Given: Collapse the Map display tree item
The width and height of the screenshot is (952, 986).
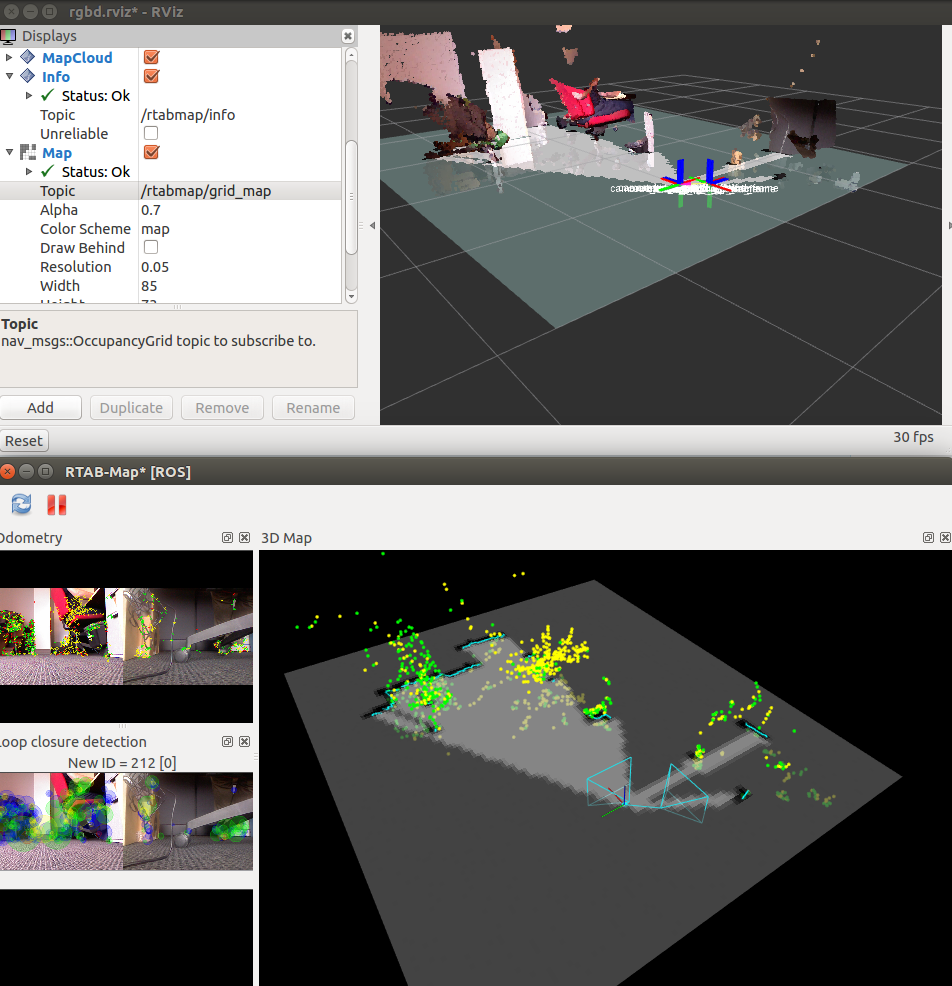Looking at the screenshot, I should [x=10, y=153].
